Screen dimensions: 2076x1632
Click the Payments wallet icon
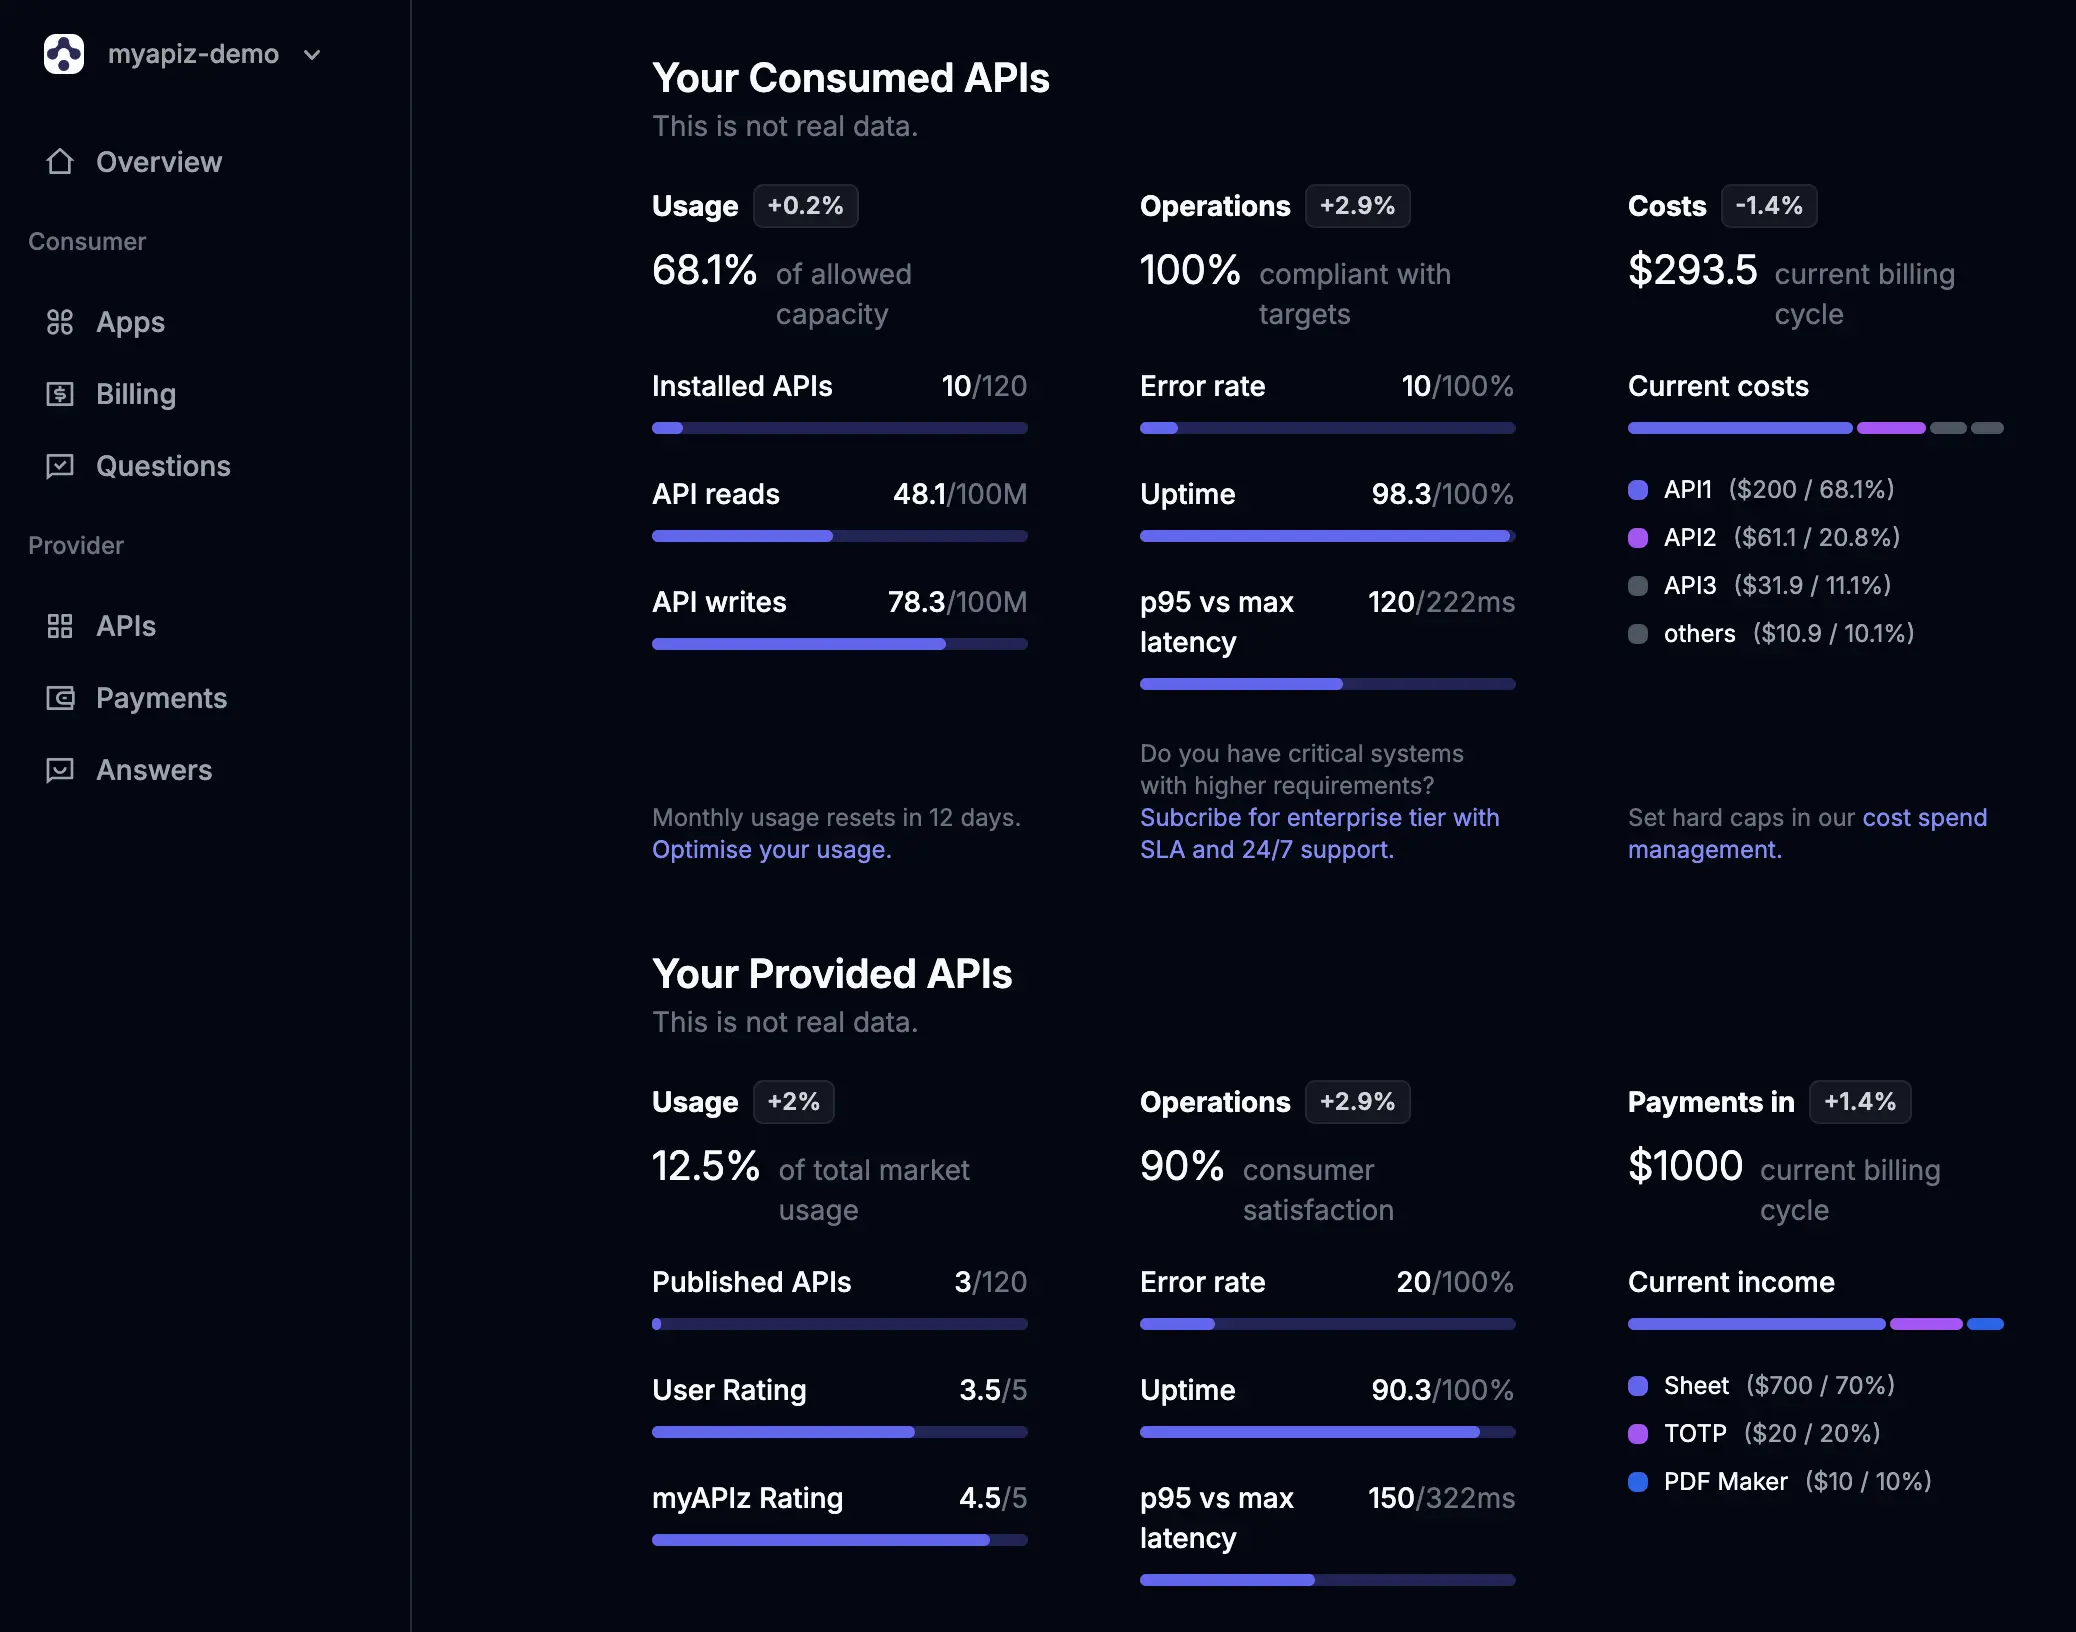[x=60, y=698]
